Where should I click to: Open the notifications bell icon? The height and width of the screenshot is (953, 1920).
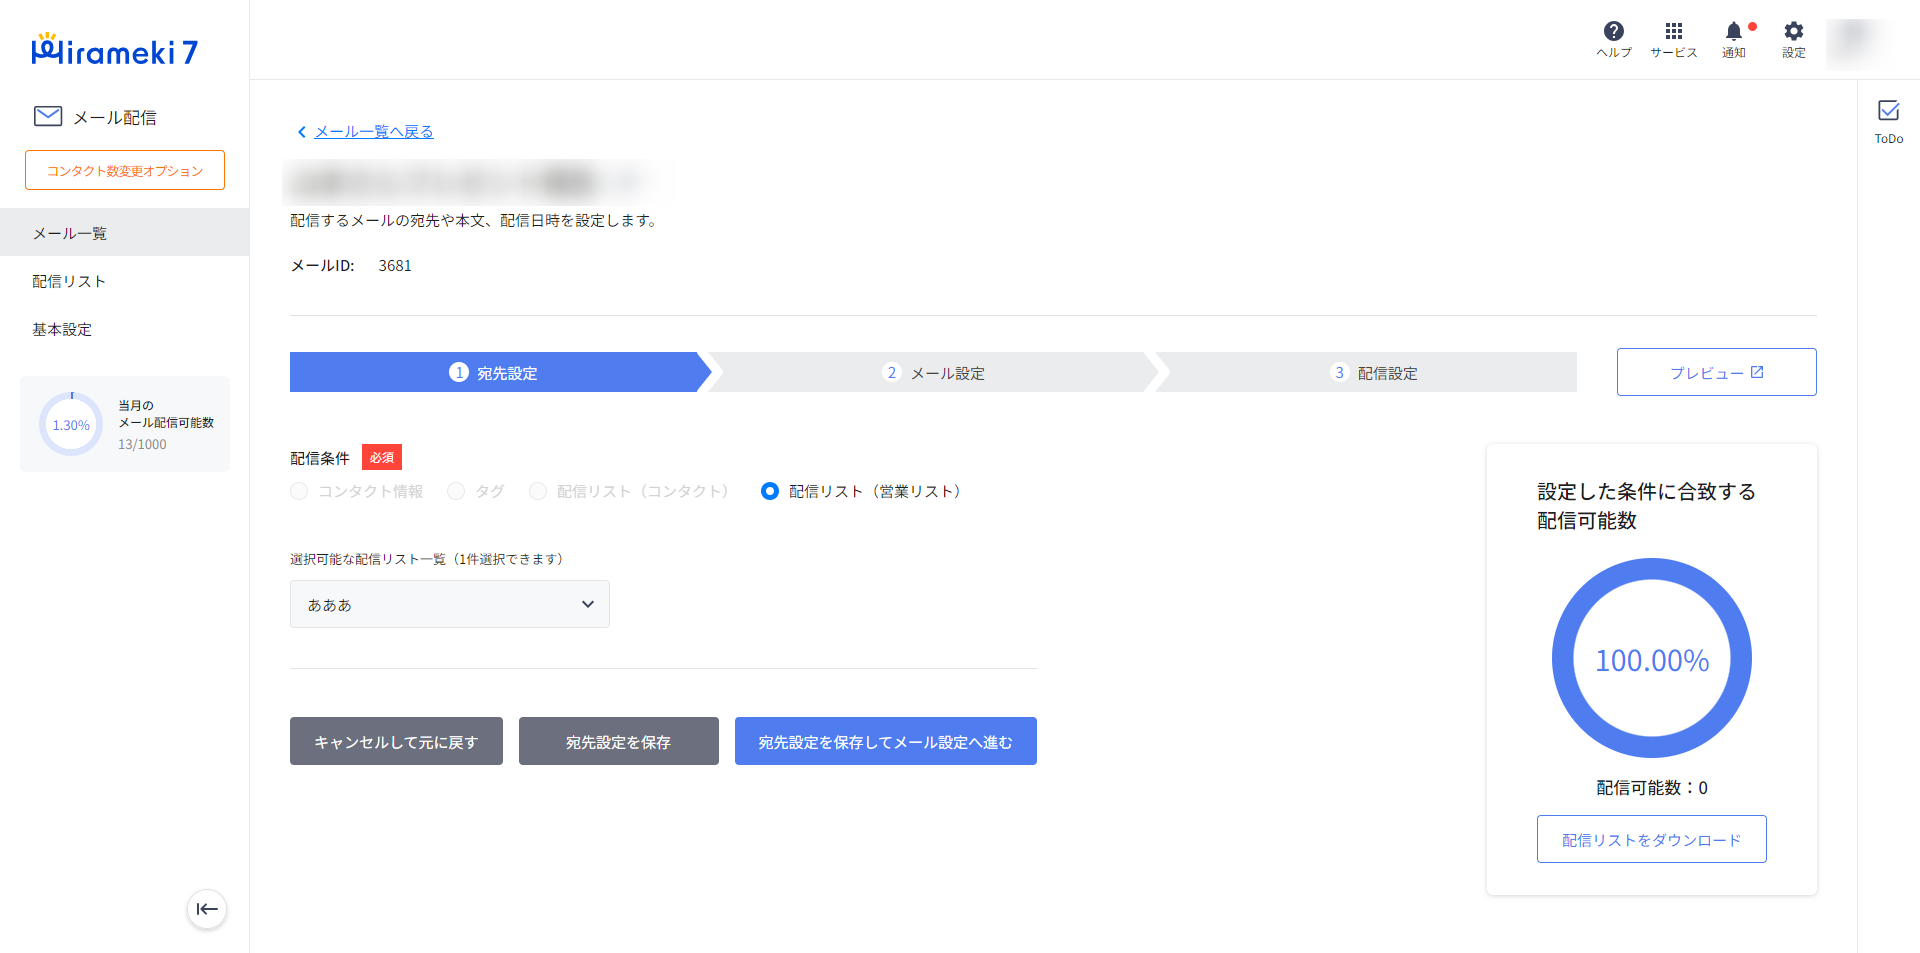[x=1734, y=38]
